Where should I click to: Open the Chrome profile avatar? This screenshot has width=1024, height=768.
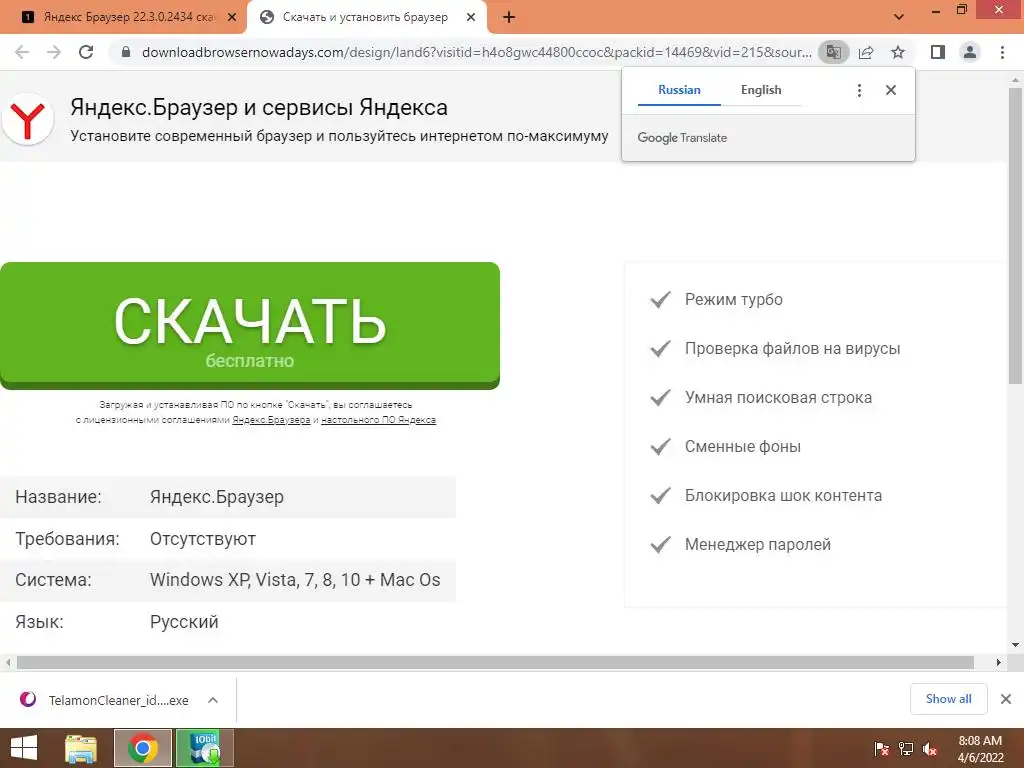pos(970,52)
